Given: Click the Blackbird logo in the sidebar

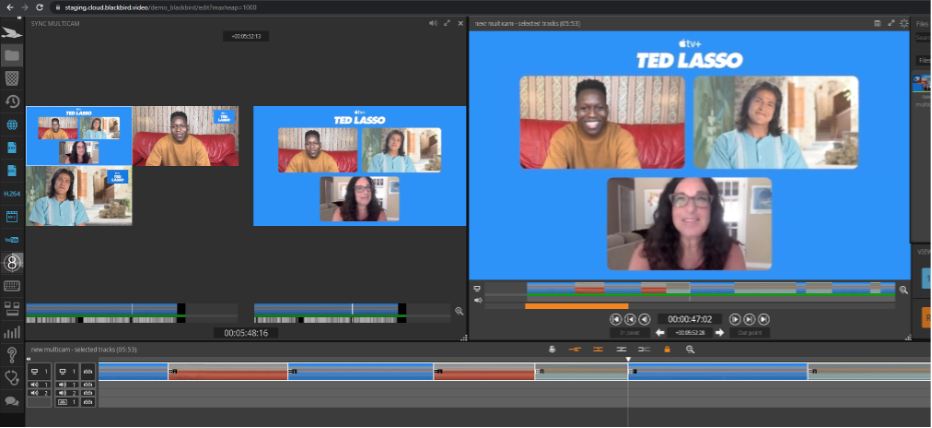Looking at the screenshot, I should pos(11,33).
